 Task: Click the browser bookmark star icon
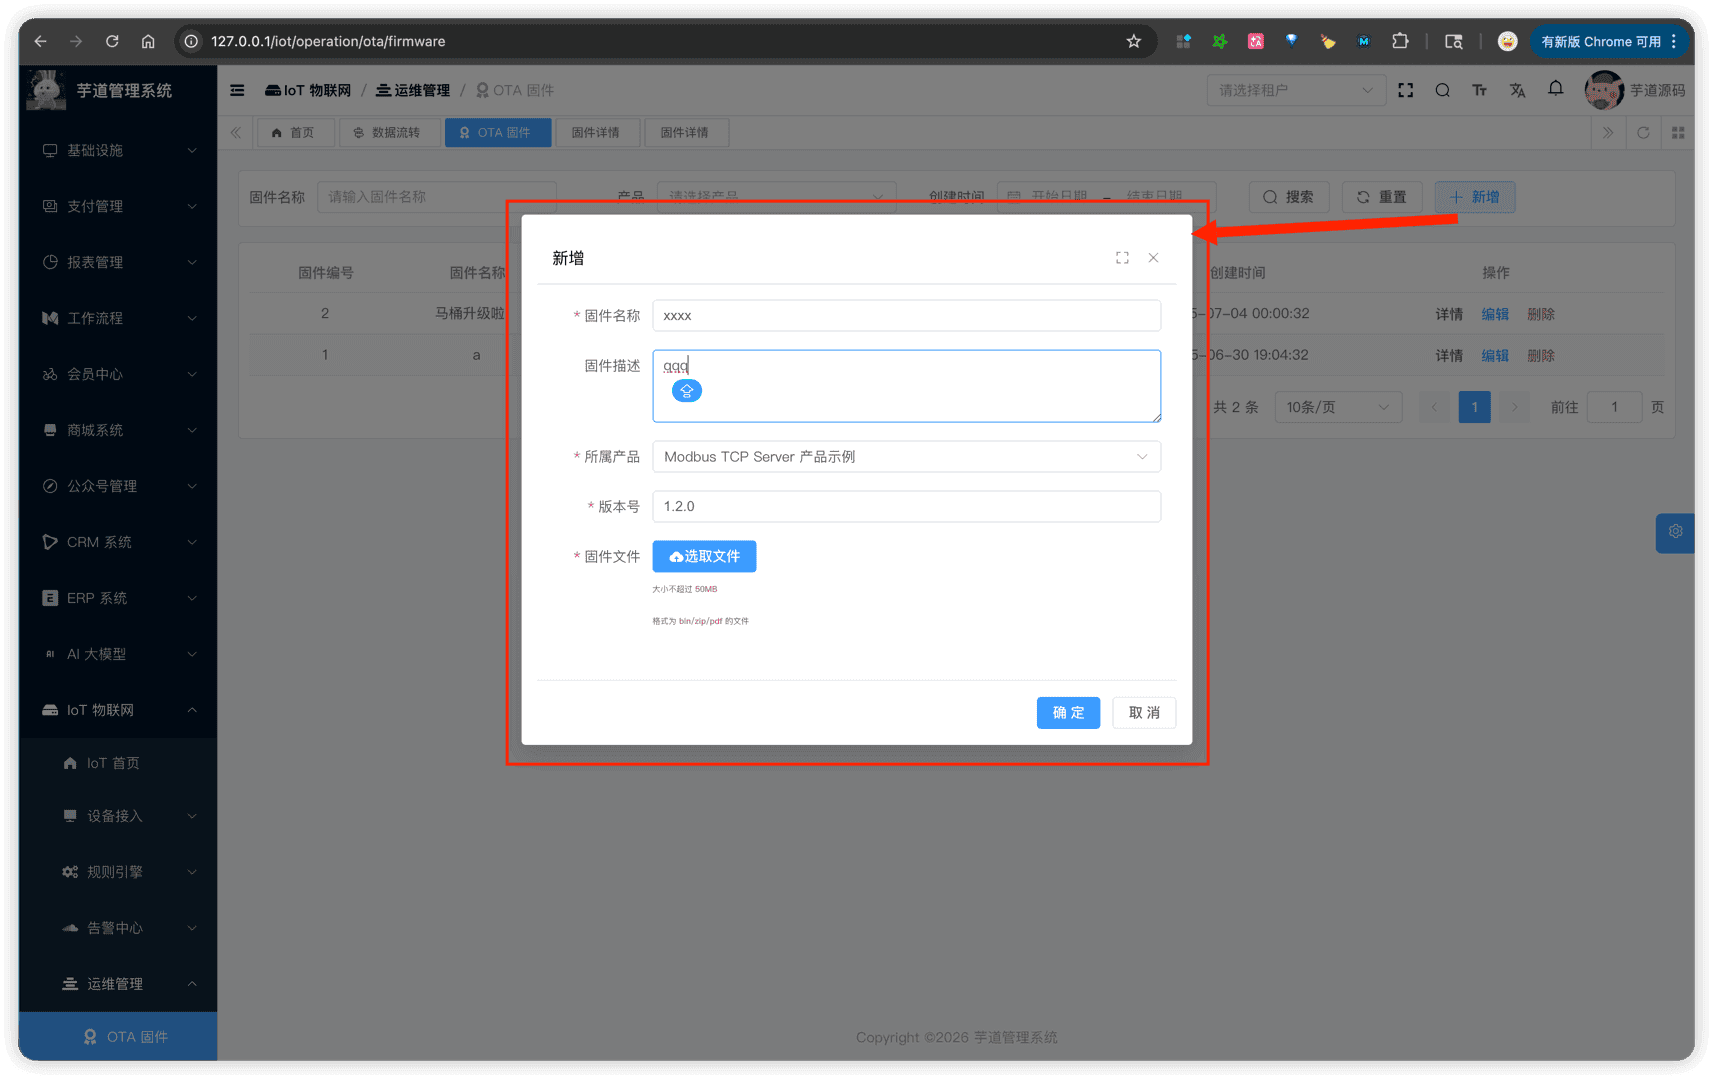(1133, 41)
